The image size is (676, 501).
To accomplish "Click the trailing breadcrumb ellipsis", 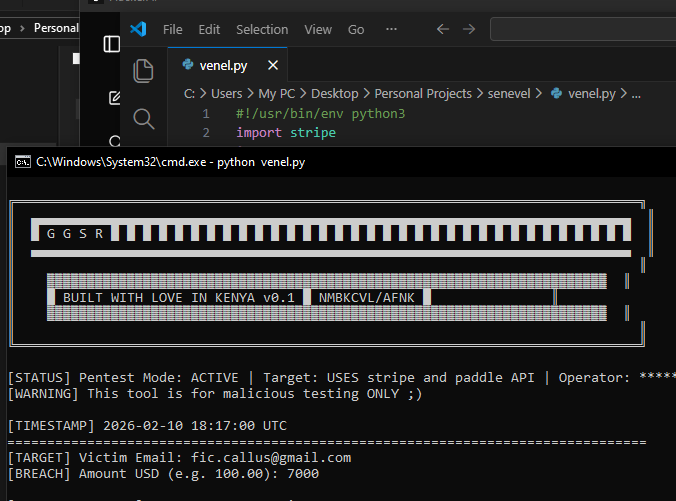I will 636,94.
